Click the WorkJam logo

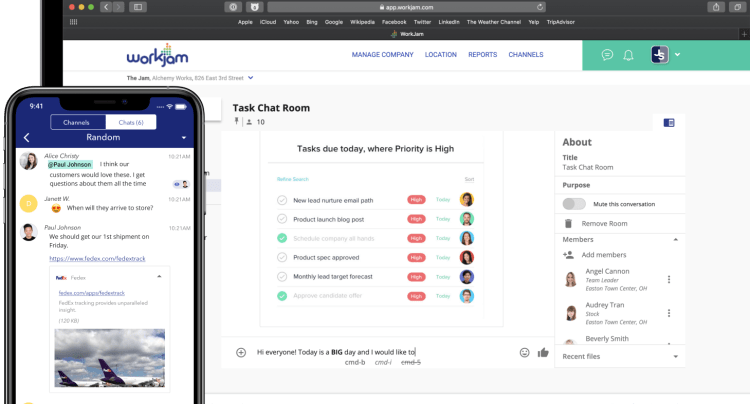pyautogui.click(x=157, y=55)
